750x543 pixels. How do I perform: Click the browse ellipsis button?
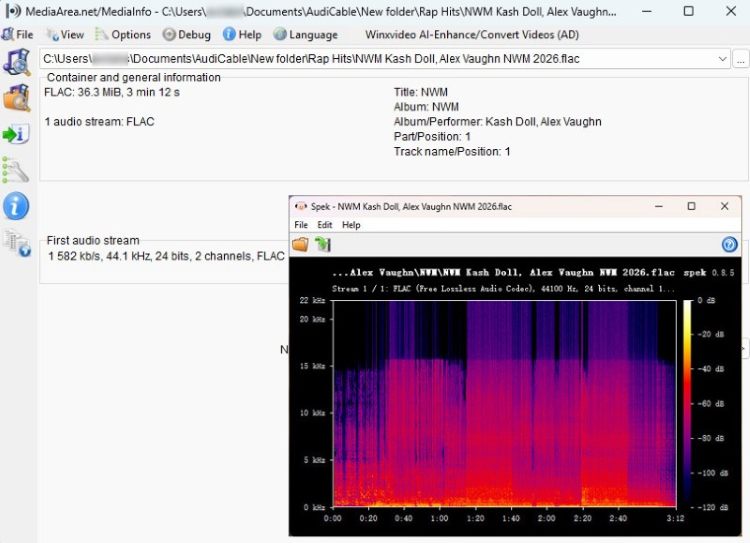pyautogui.click(x=740, y=60)
